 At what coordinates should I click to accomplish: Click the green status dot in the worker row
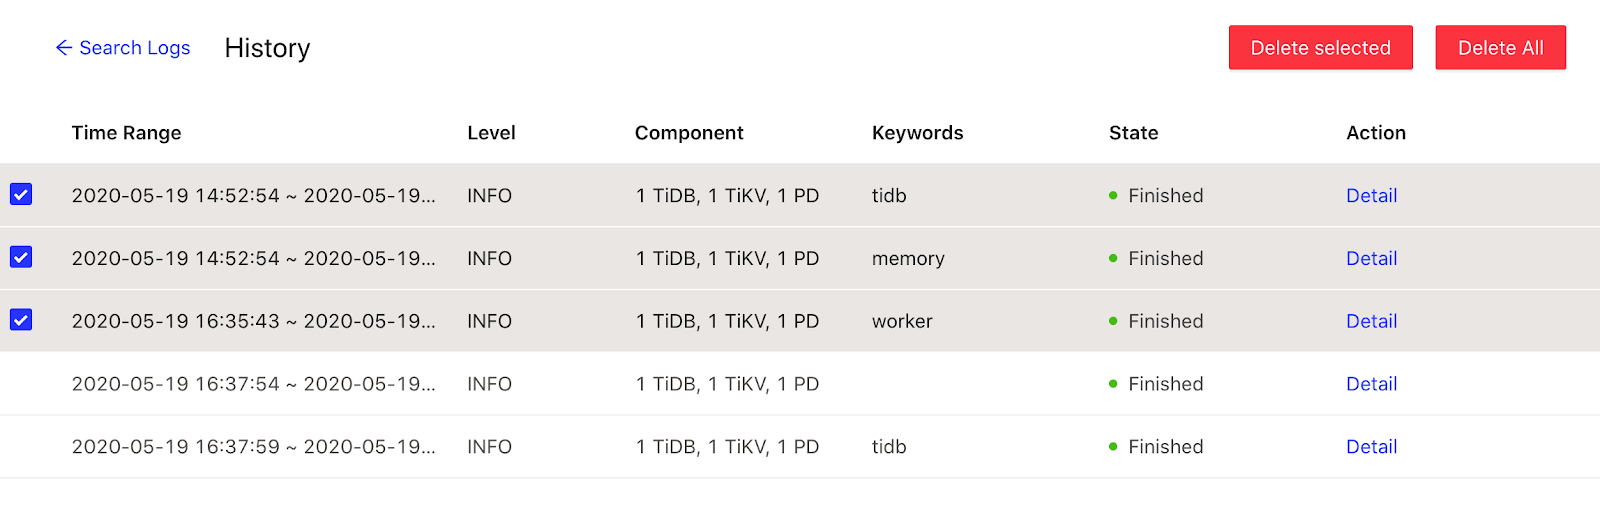pos(1113,321)
